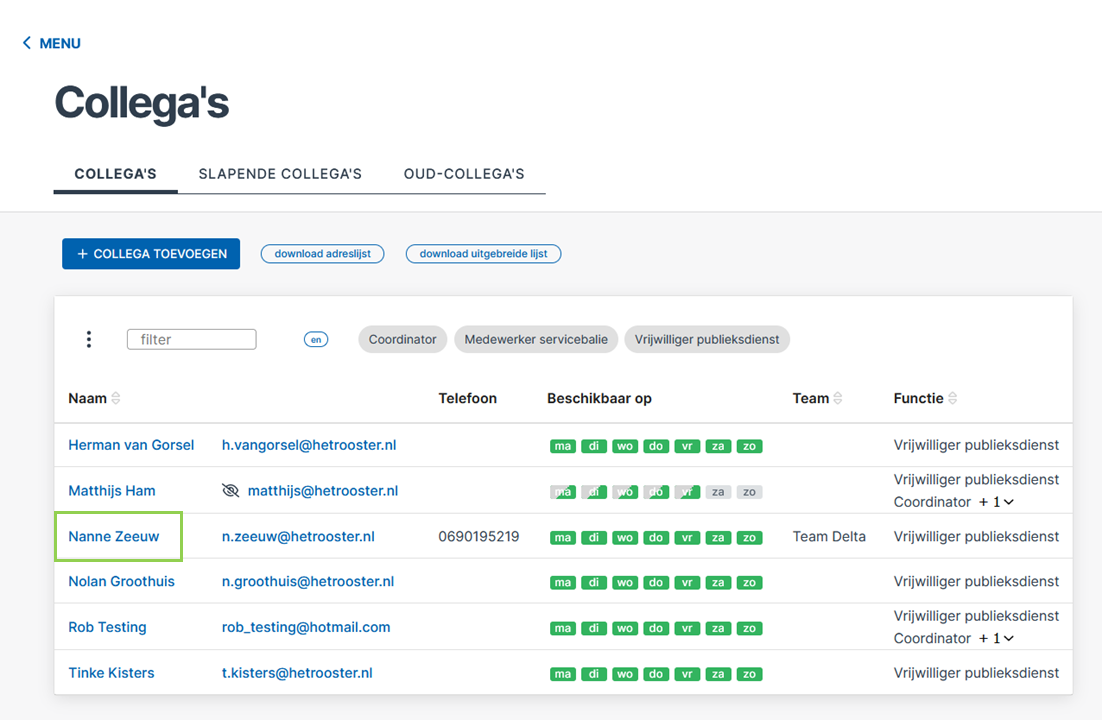
Task: Click the hidden-eye icon beside matthijs@hetrooster.nl
Action: pos(231,491)
